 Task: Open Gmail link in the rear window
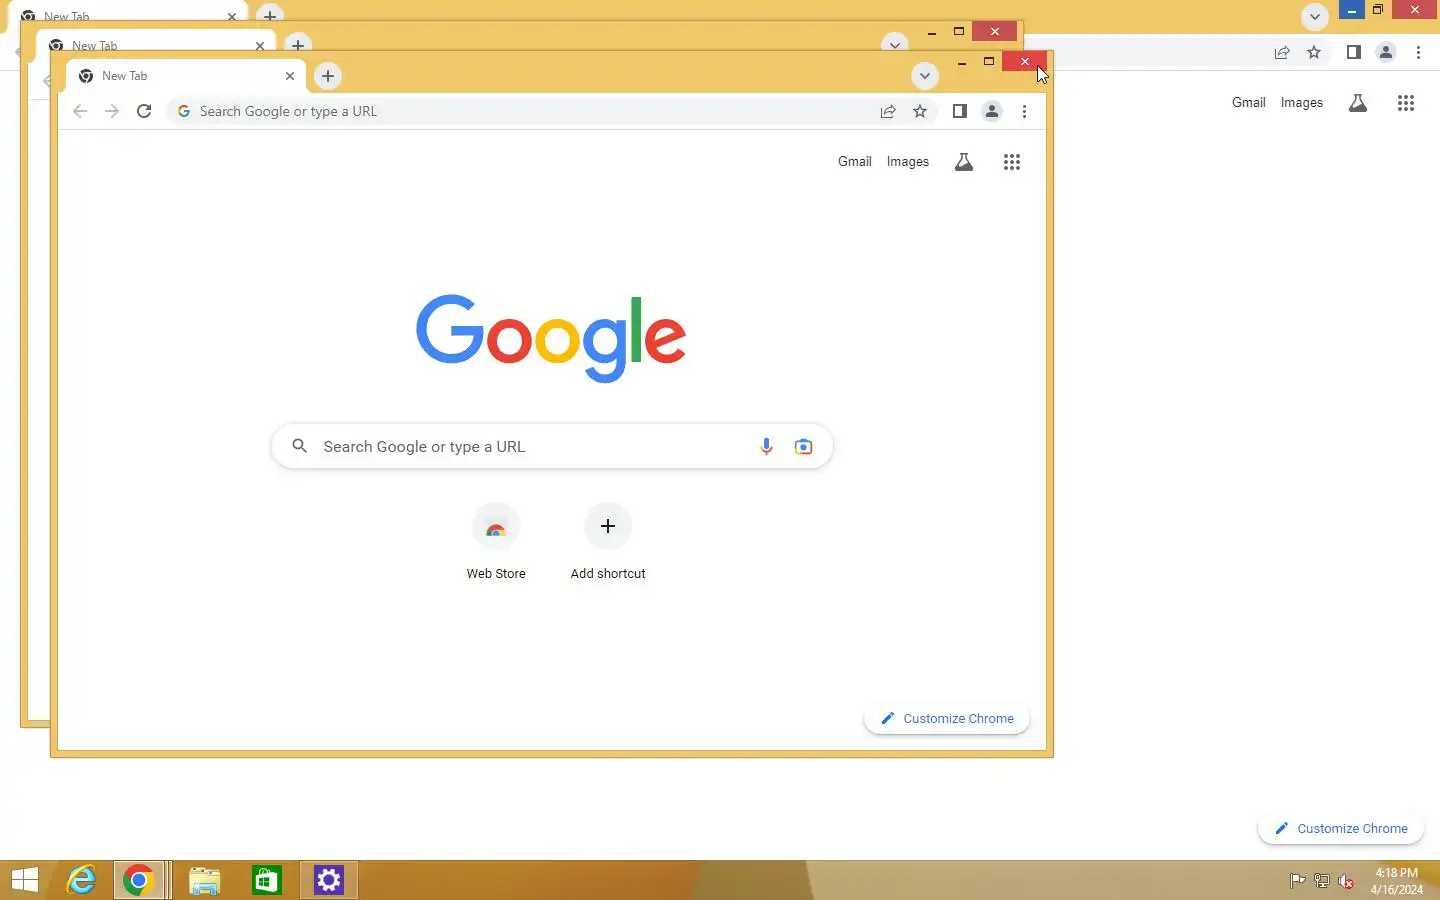pos(1249,102)
